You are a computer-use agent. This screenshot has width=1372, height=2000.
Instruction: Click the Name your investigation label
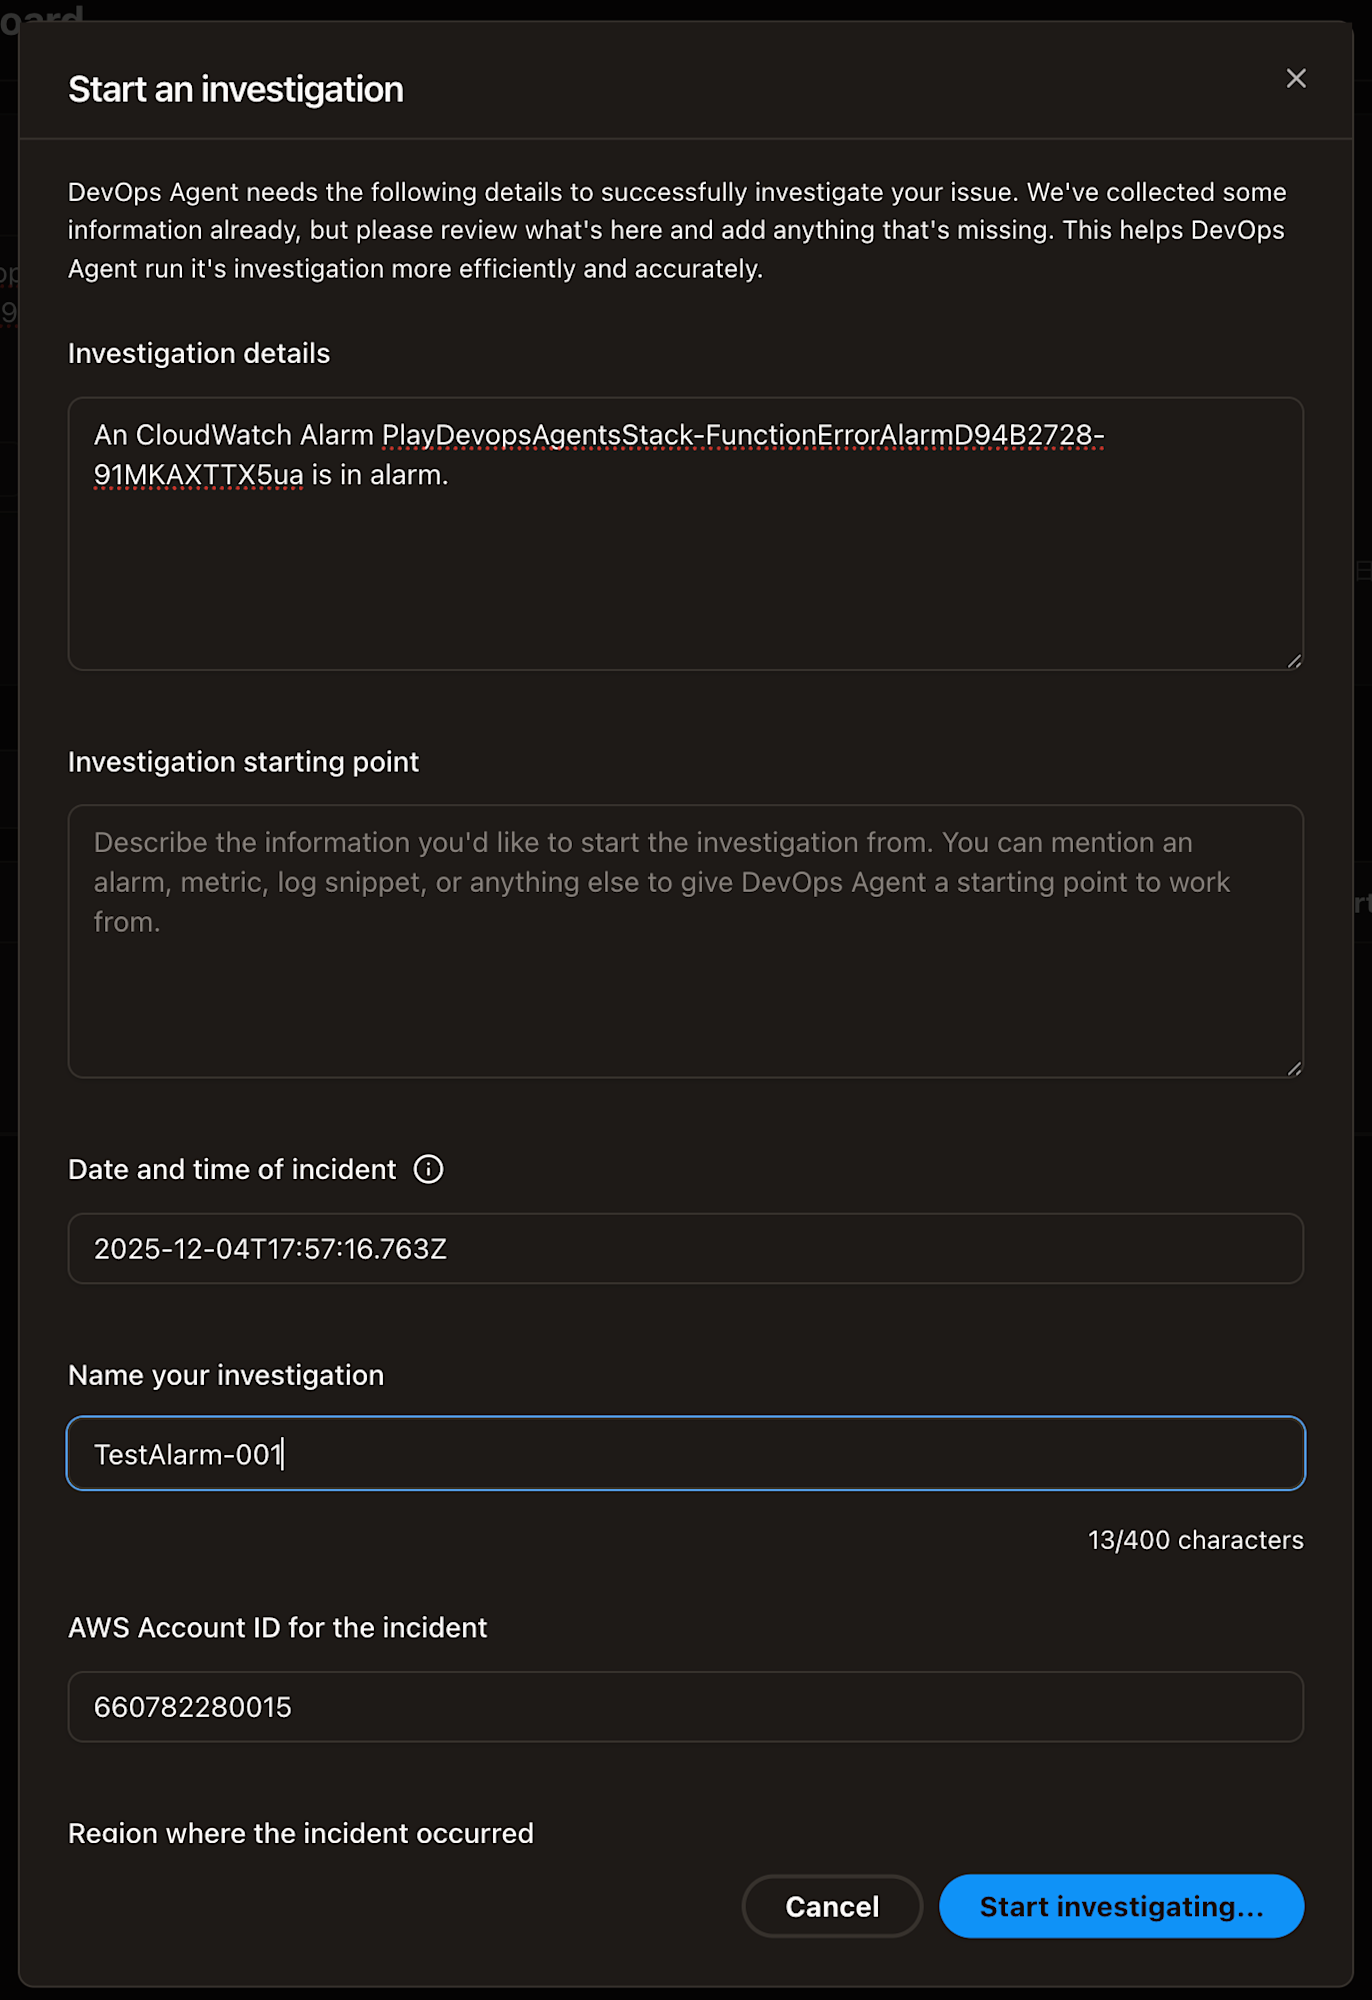tap(226, 1376)
